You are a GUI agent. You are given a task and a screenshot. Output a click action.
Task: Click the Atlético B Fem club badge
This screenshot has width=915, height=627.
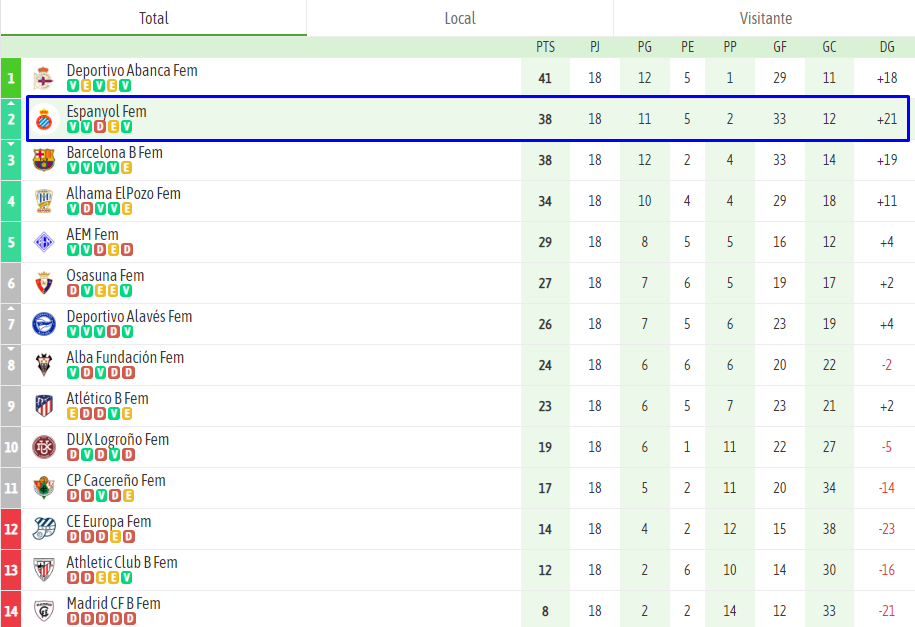coord(43,406)
